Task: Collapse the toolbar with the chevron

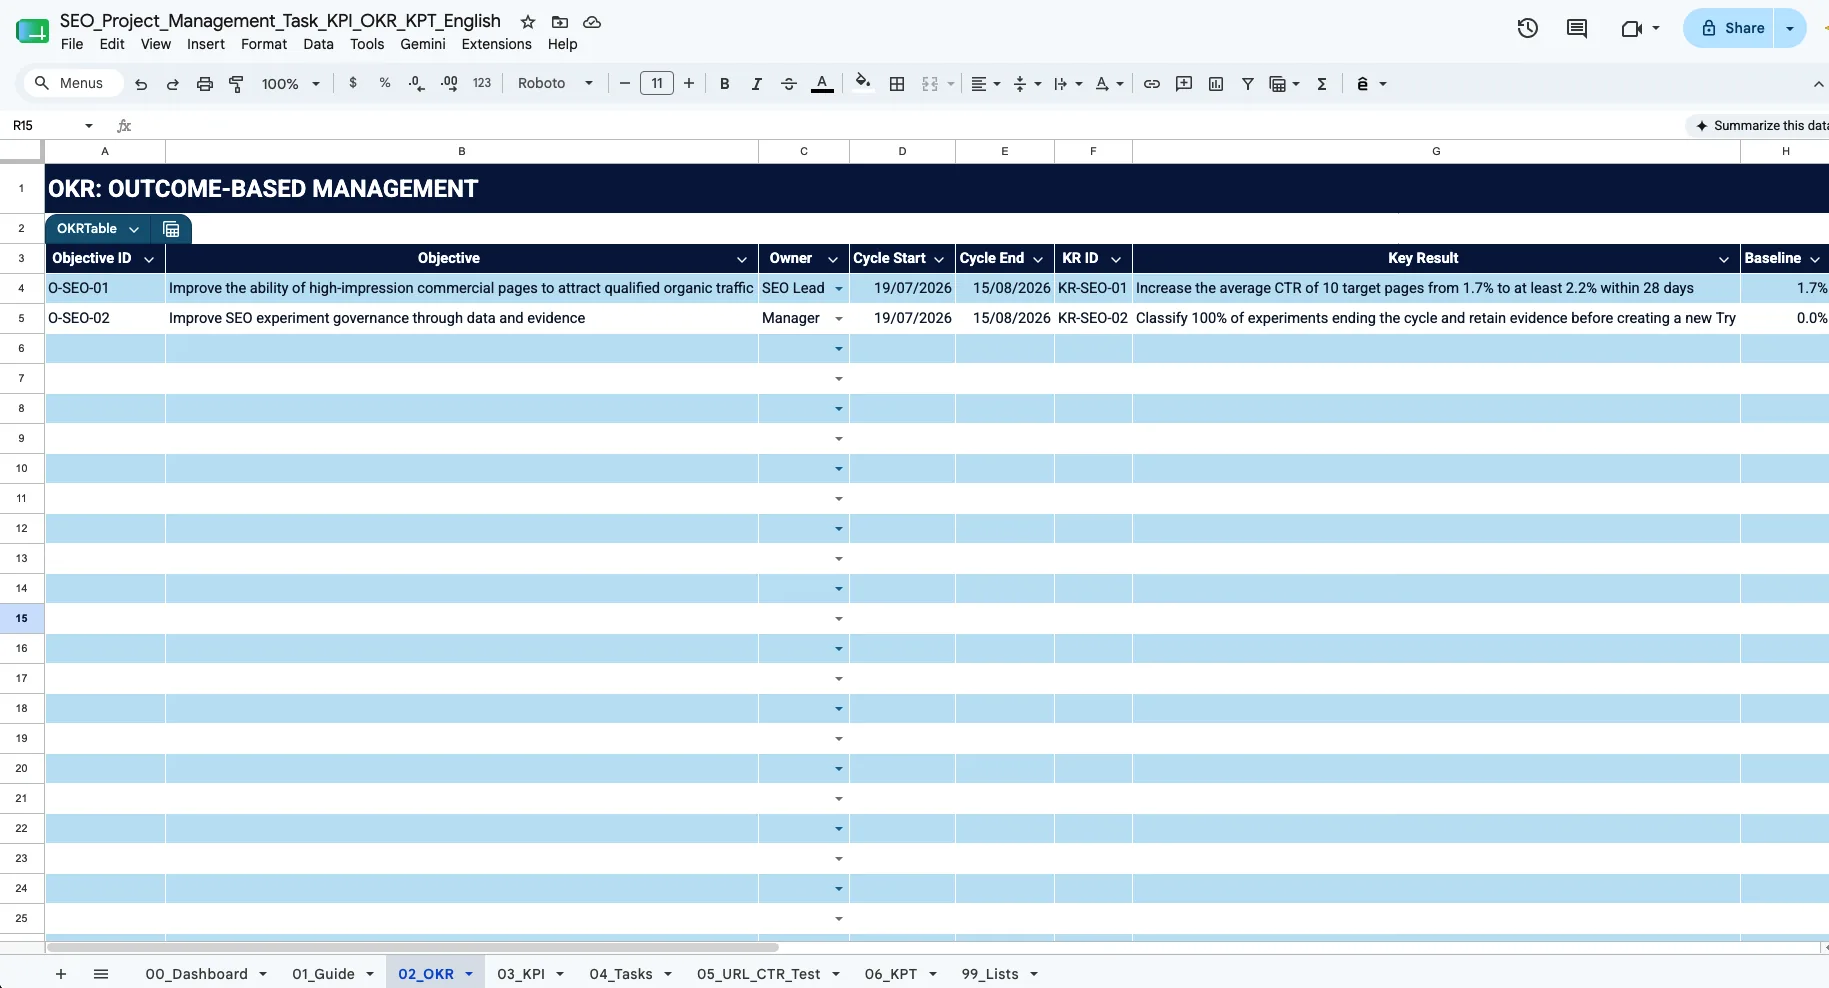Action: click(x=1818, y=84)
